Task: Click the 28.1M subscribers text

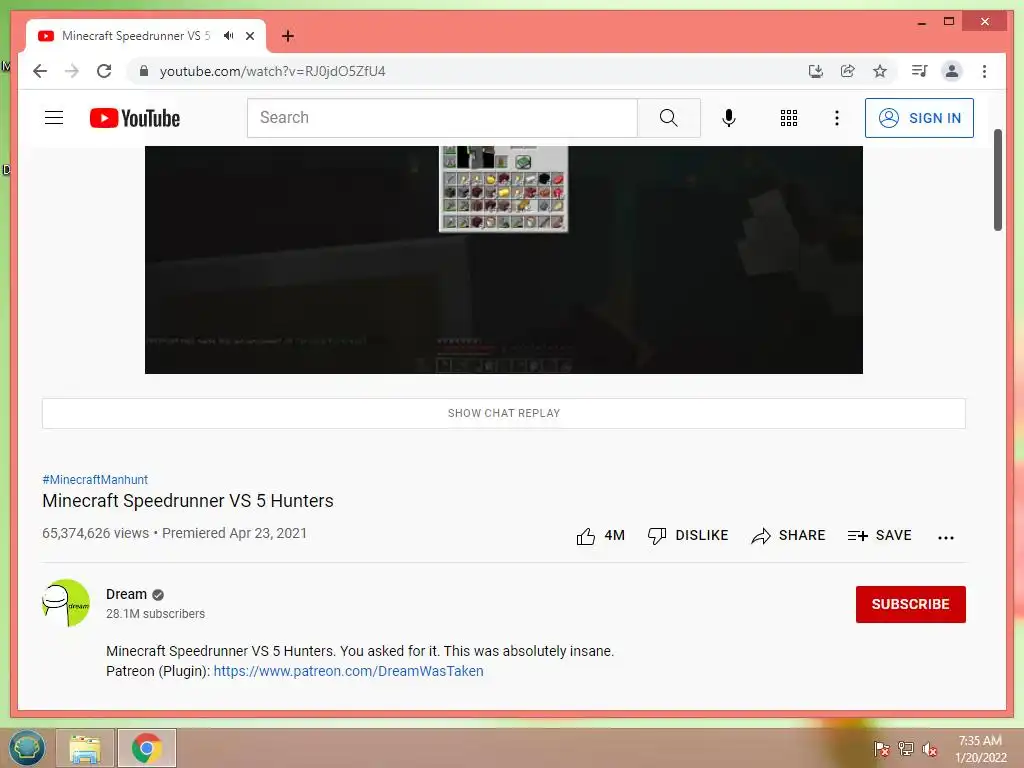Action: pos(155,614)
